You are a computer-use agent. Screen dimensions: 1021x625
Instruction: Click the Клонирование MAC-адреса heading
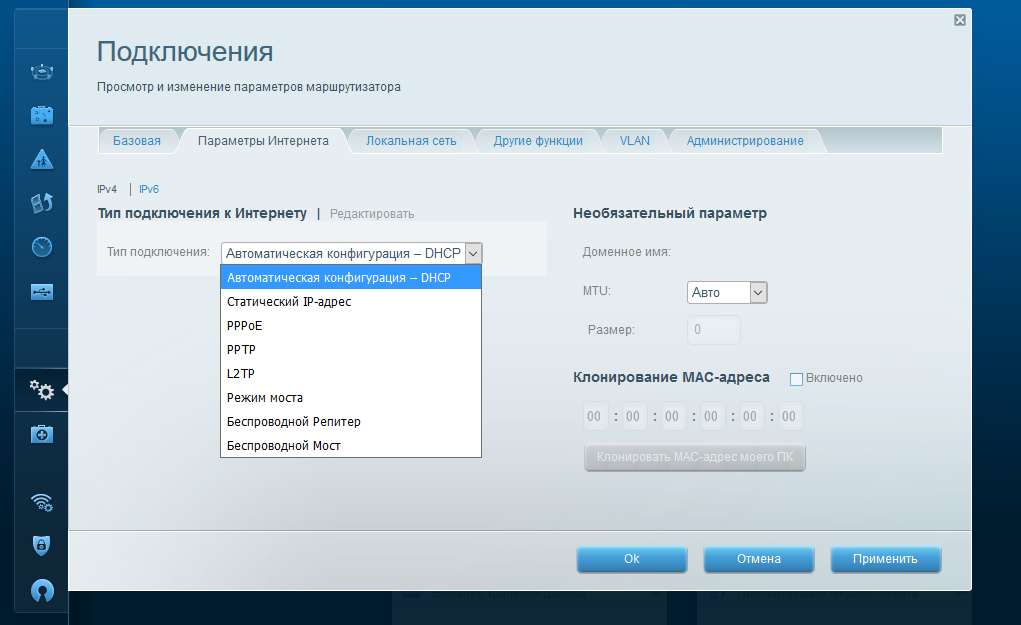point(671,377)
